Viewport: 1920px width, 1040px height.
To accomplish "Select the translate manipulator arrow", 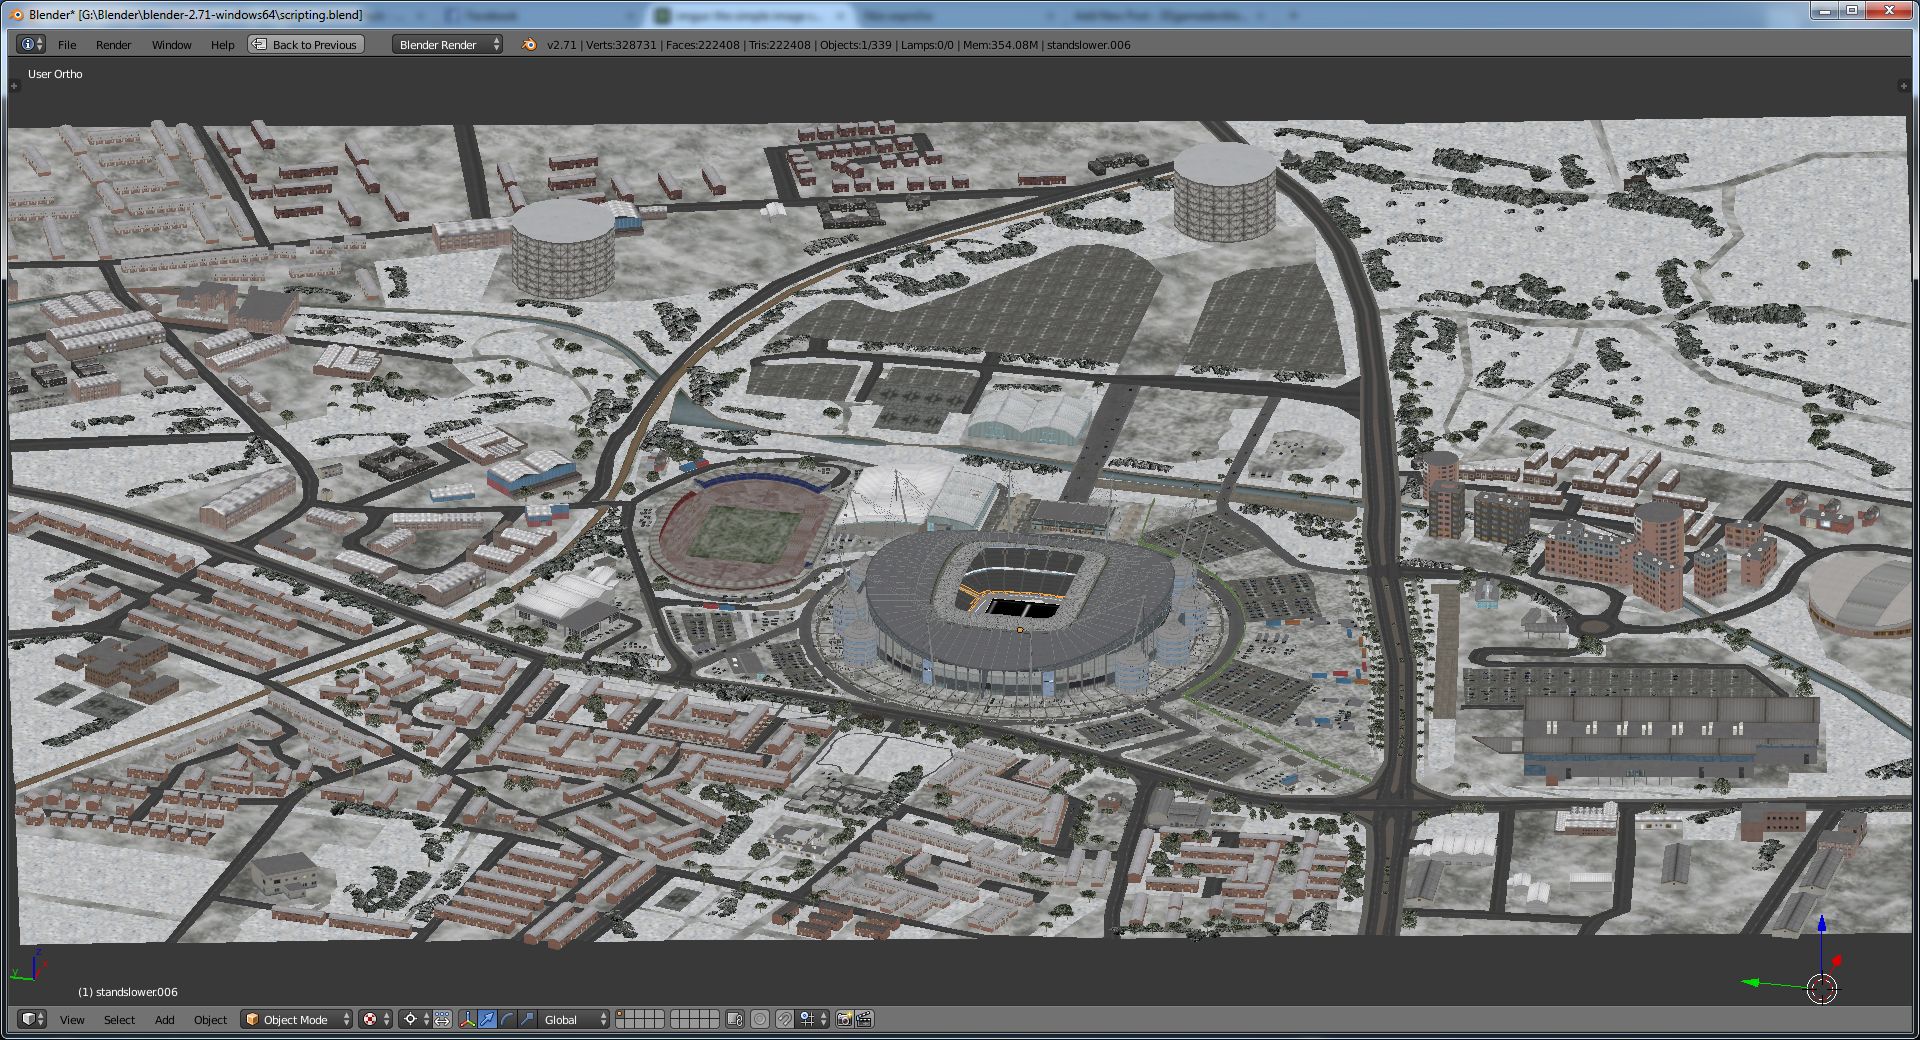I will pos(487,1019).
